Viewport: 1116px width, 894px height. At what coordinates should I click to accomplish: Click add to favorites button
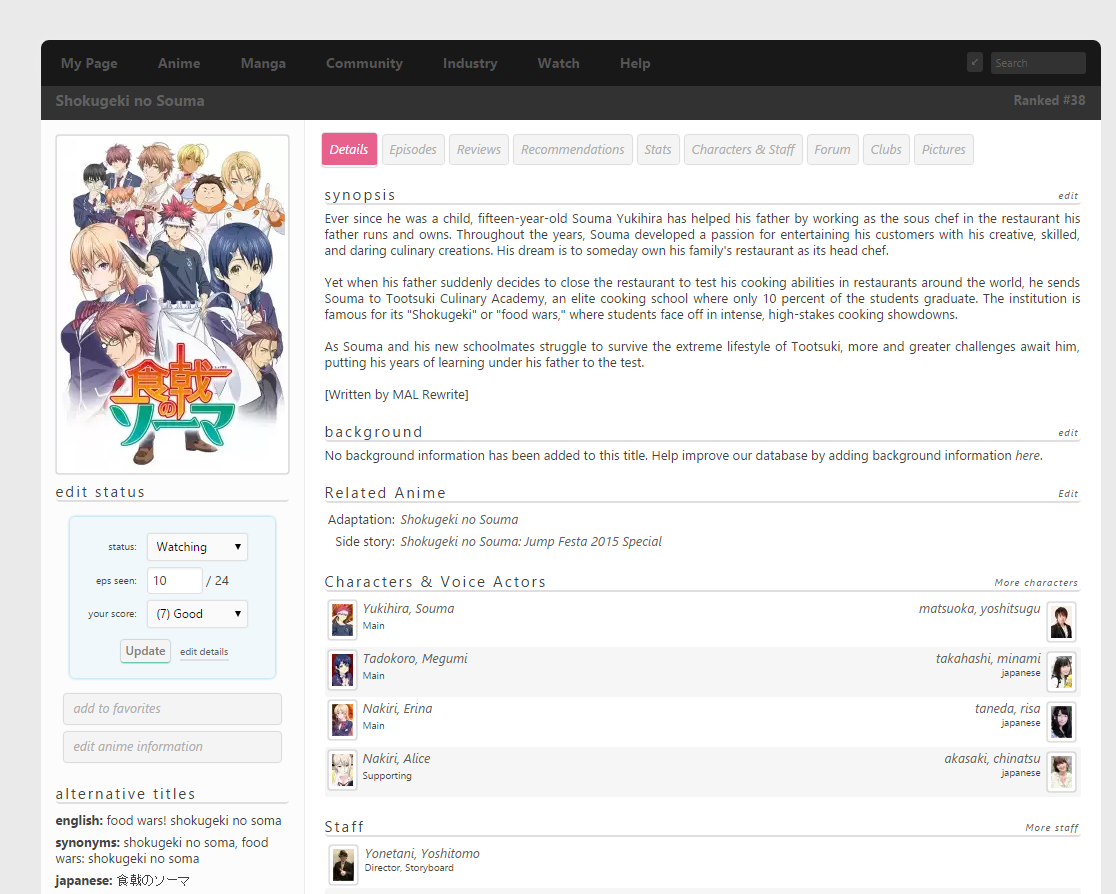click(x=172, y=708)
